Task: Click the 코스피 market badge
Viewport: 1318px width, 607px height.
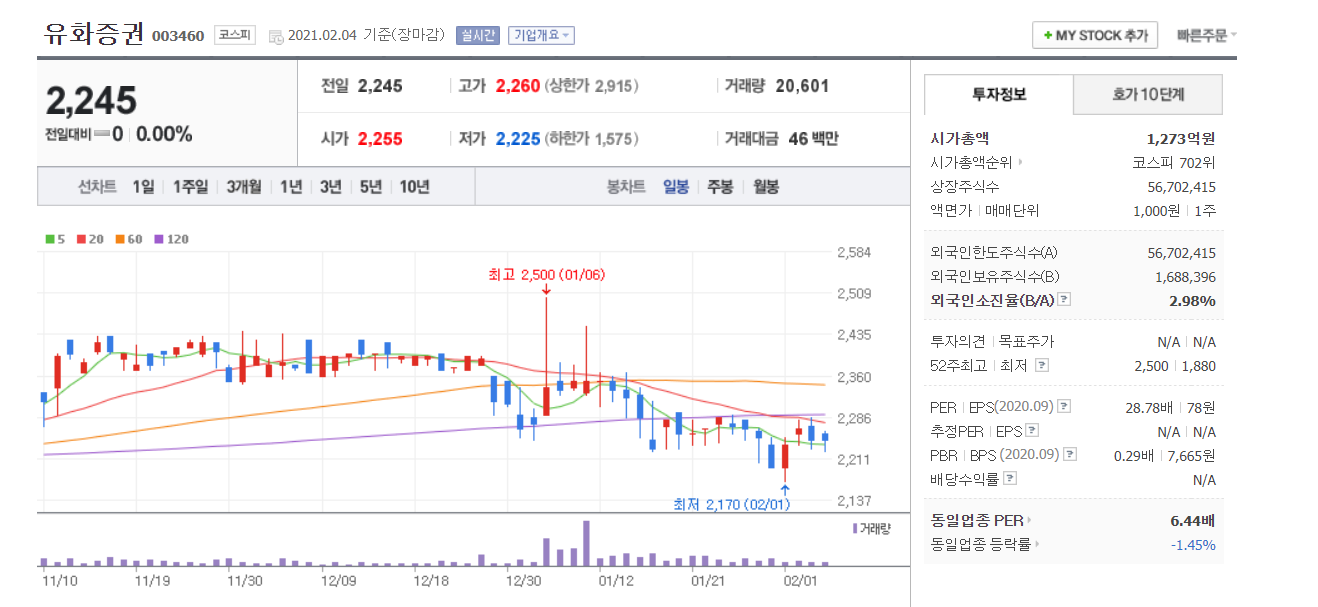Action: [x=235, y=35]
